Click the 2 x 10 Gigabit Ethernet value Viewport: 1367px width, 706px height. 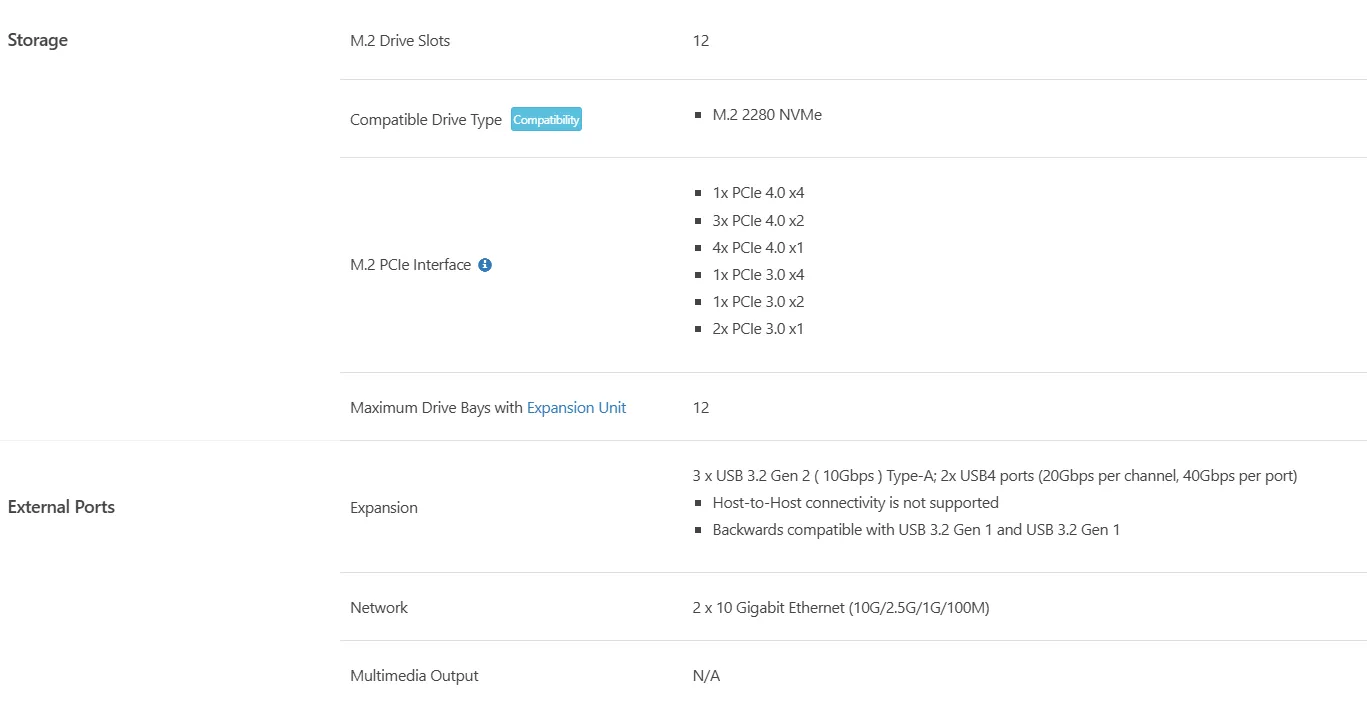[x=841, y=607]
